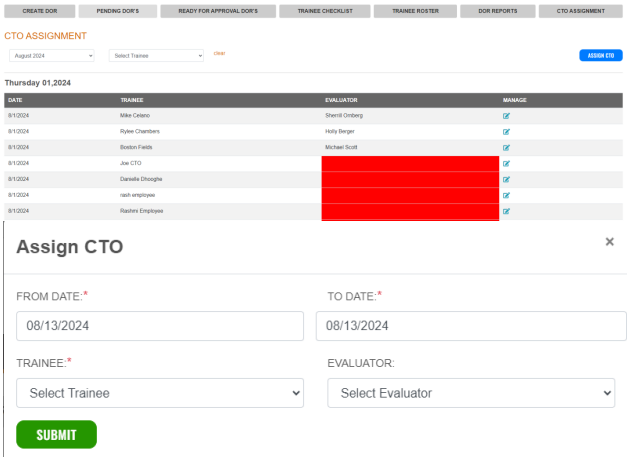Image resolution: width=631 pixels, height=457 pixels.
Task: Click the clear filter link
Action: tap(219, 53)
